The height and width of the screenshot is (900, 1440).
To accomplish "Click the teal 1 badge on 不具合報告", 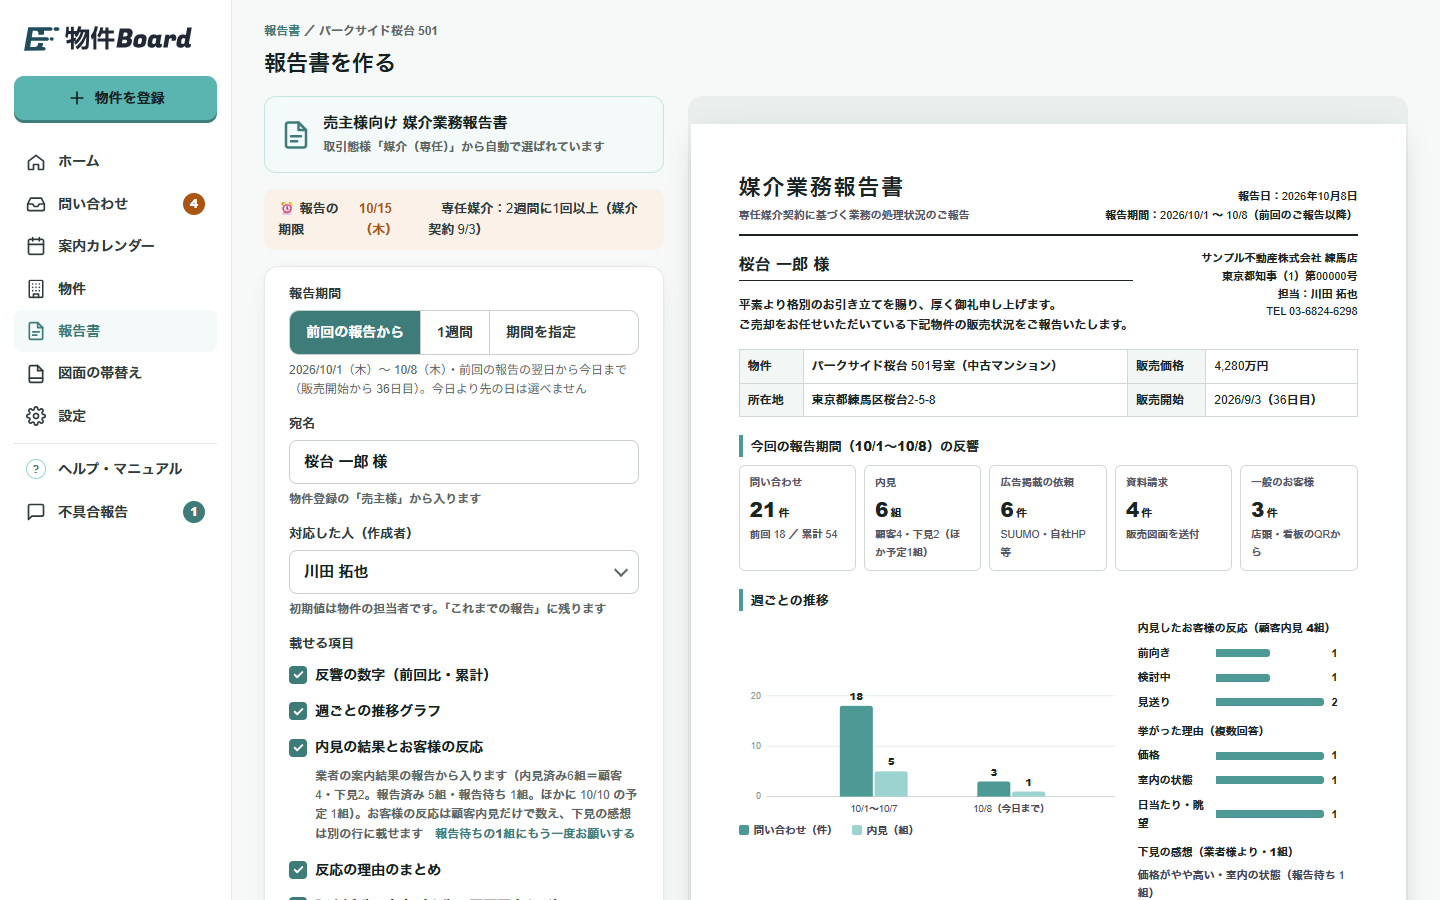I will [194, 512].
